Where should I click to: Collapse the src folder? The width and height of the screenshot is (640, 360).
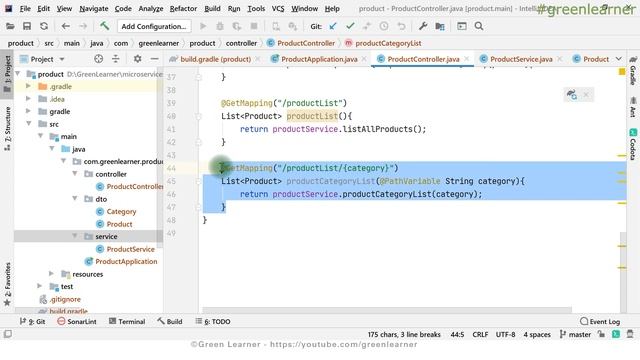pyautogui.click(x=29, y=124)
